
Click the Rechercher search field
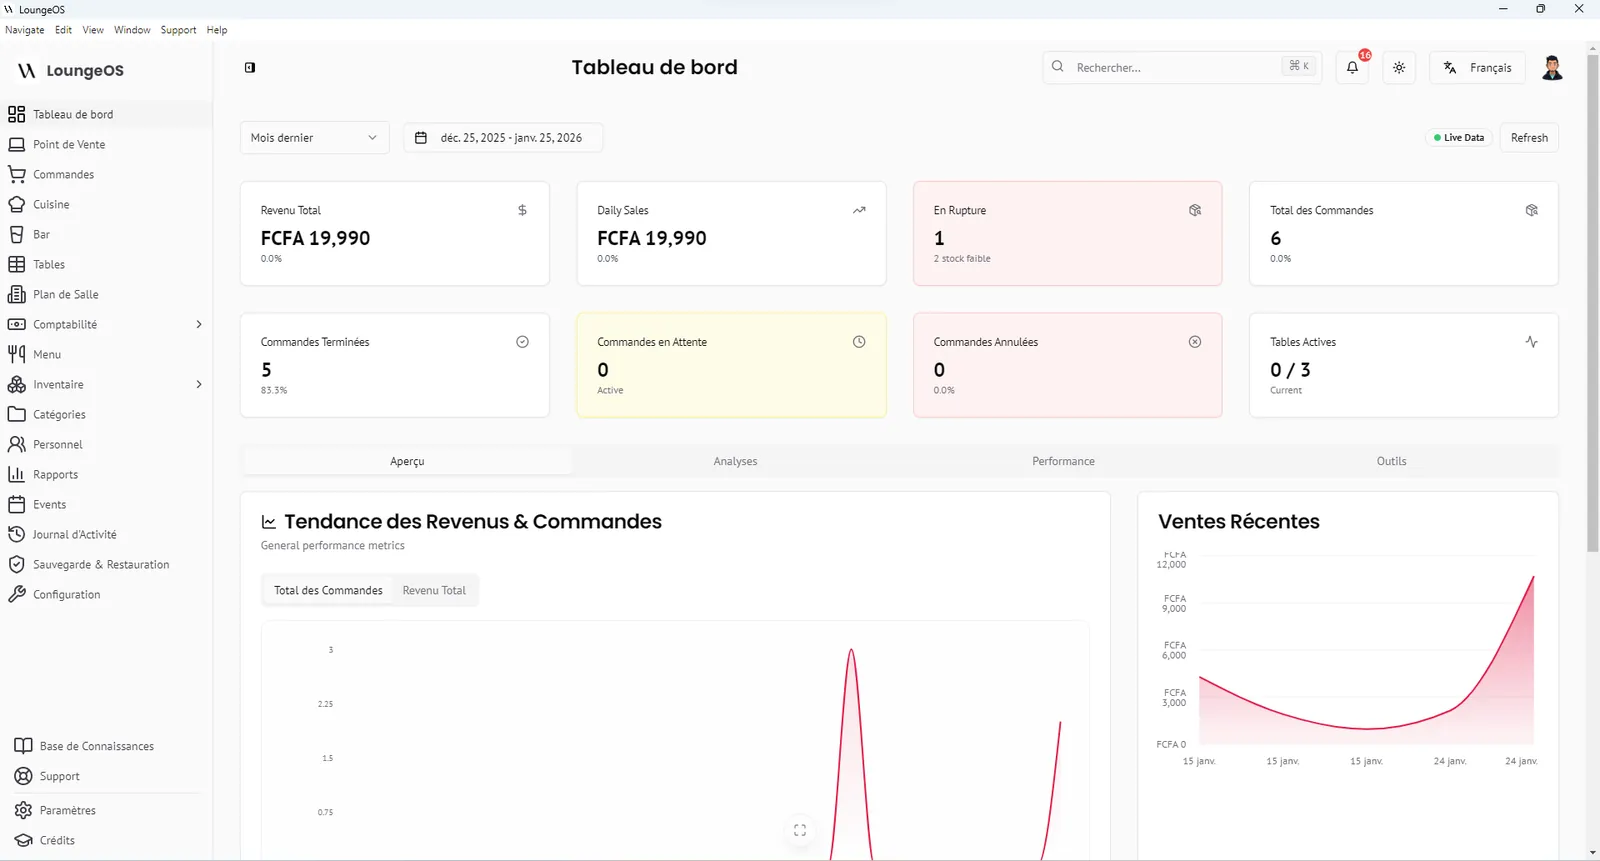click(x=1182, y=68)
